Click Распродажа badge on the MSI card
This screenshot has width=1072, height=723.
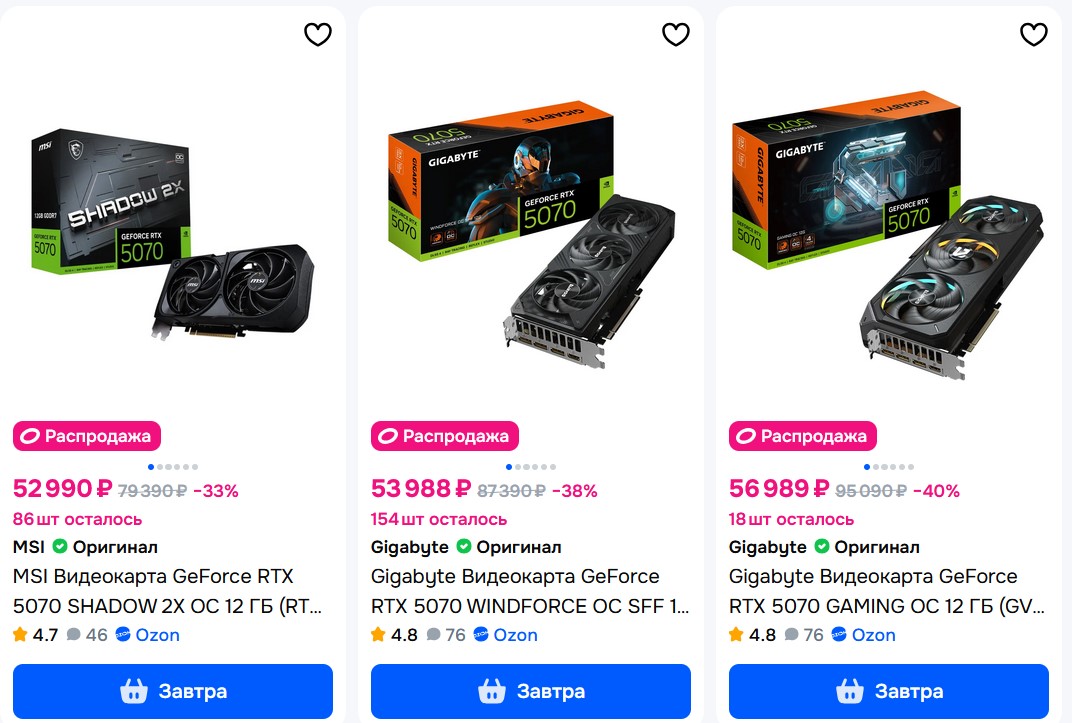[x=87, y=436]
